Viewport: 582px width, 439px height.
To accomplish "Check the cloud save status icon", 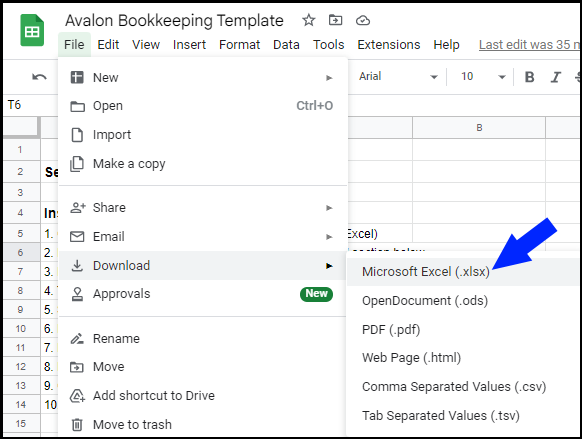I will click(363, 20).
